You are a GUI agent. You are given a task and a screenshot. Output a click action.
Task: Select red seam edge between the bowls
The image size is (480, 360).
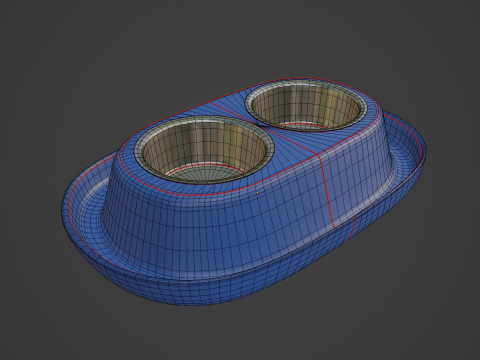(x=263, y=128)
